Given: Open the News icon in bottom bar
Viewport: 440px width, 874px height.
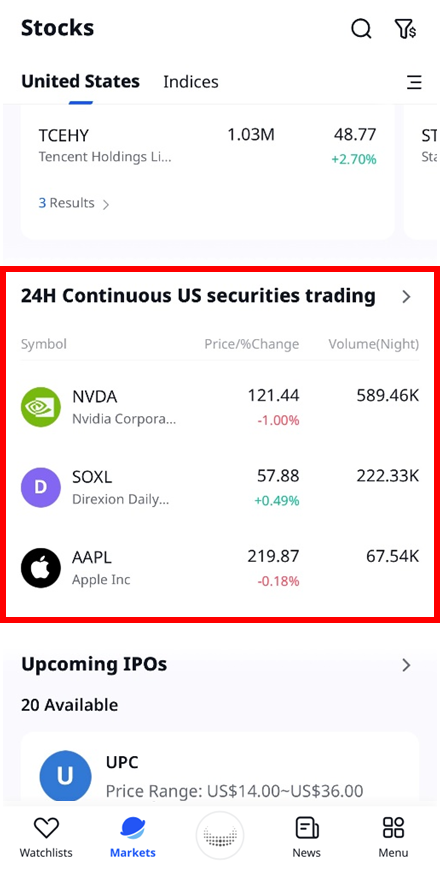Looking at the screenshot, I should click(x=307, y=828).
